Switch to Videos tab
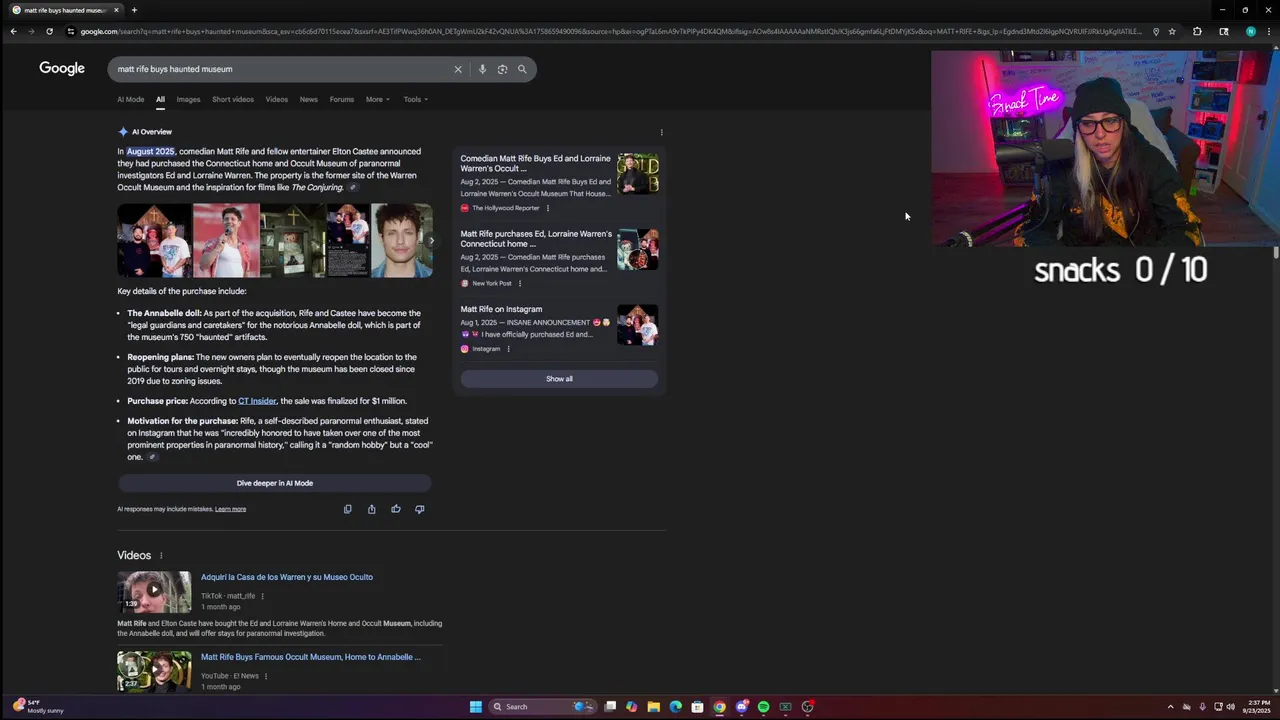The width and height of the screenshot is (1280, 720). 277,99
